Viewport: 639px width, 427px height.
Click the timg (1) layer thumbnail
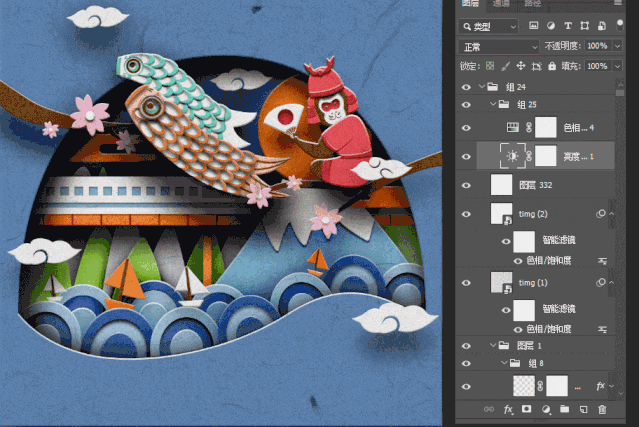coord(500,283)
